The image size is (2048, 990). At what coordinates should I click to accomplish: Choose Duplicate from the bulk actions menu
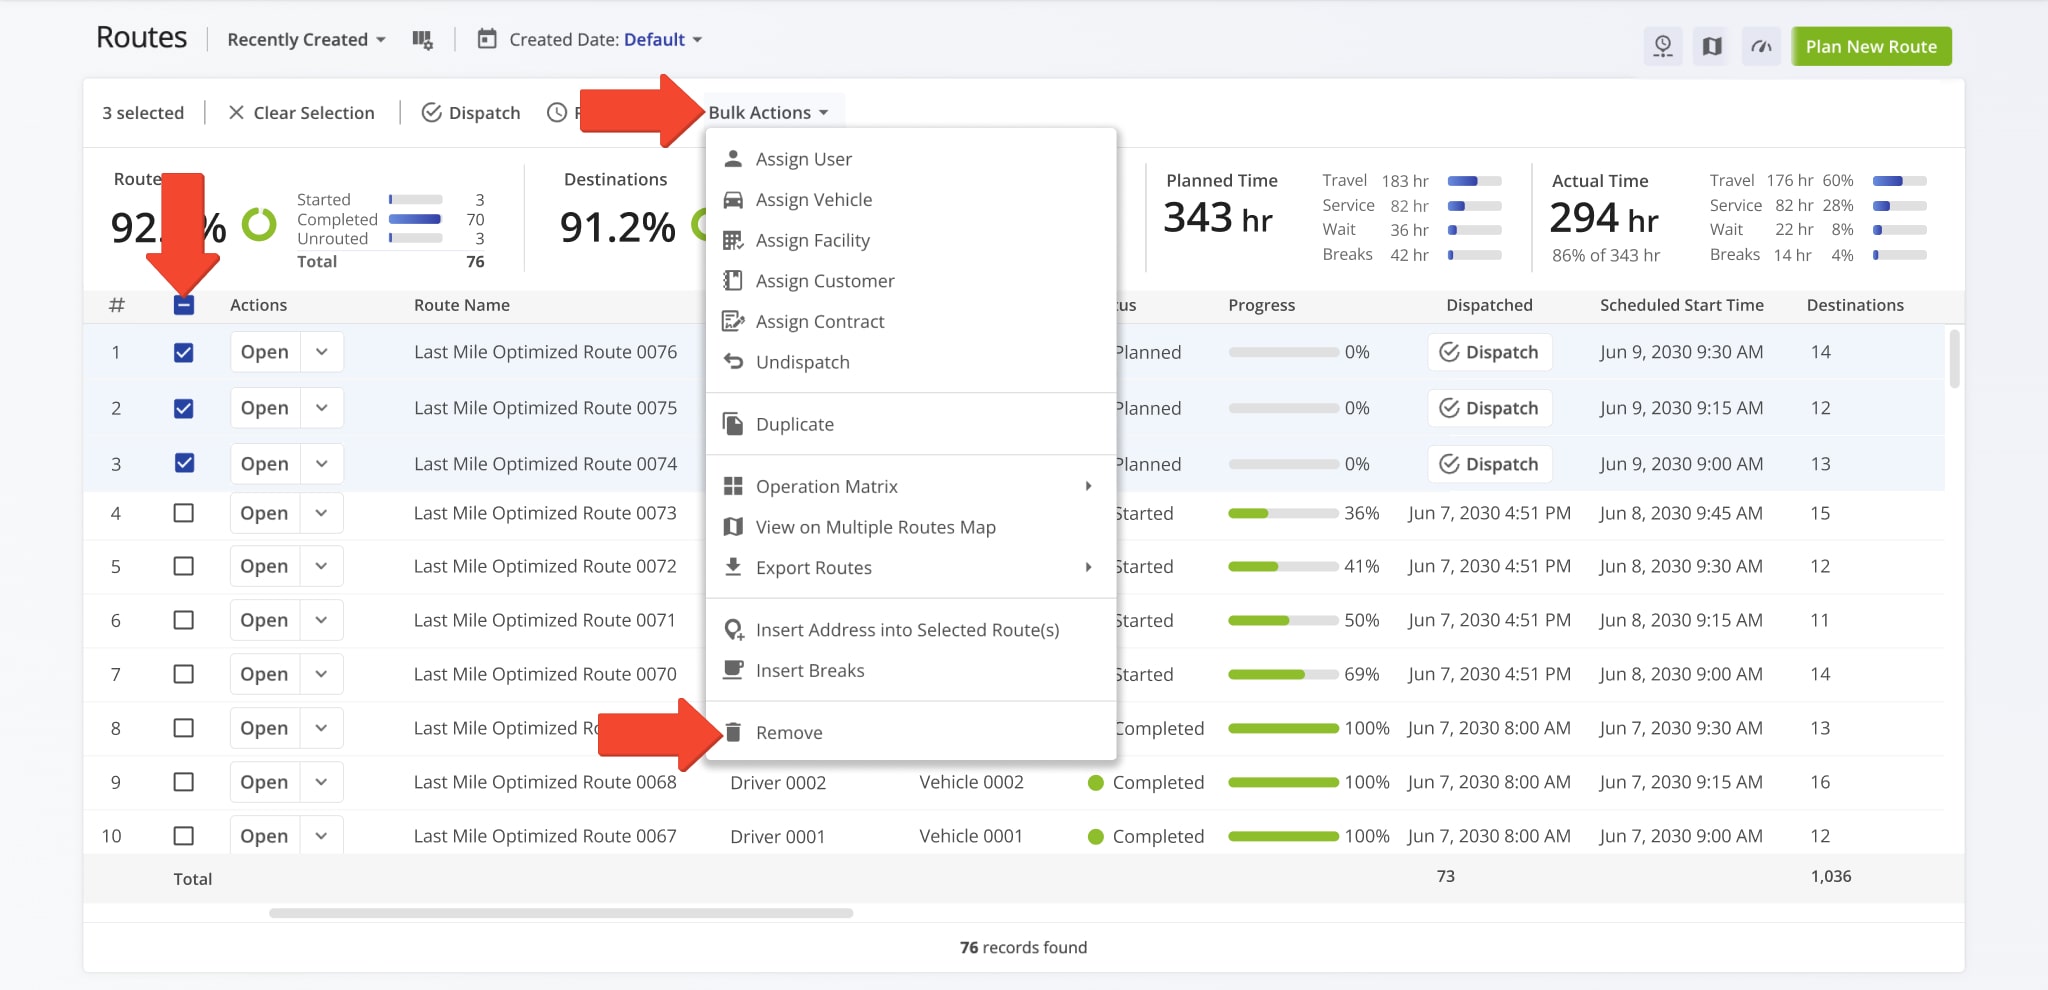pyautogui.click(x=794, y=424)
